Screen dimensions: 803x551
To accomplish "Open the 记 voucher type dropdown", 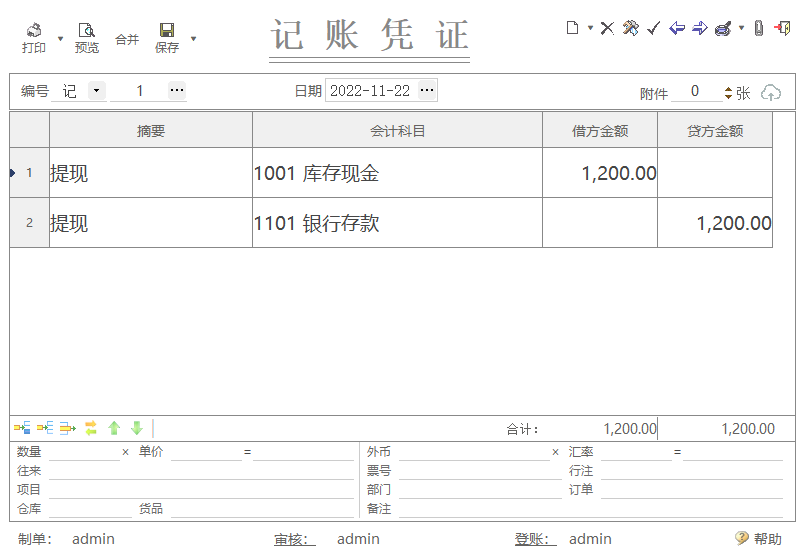I will tap(96, 91).
